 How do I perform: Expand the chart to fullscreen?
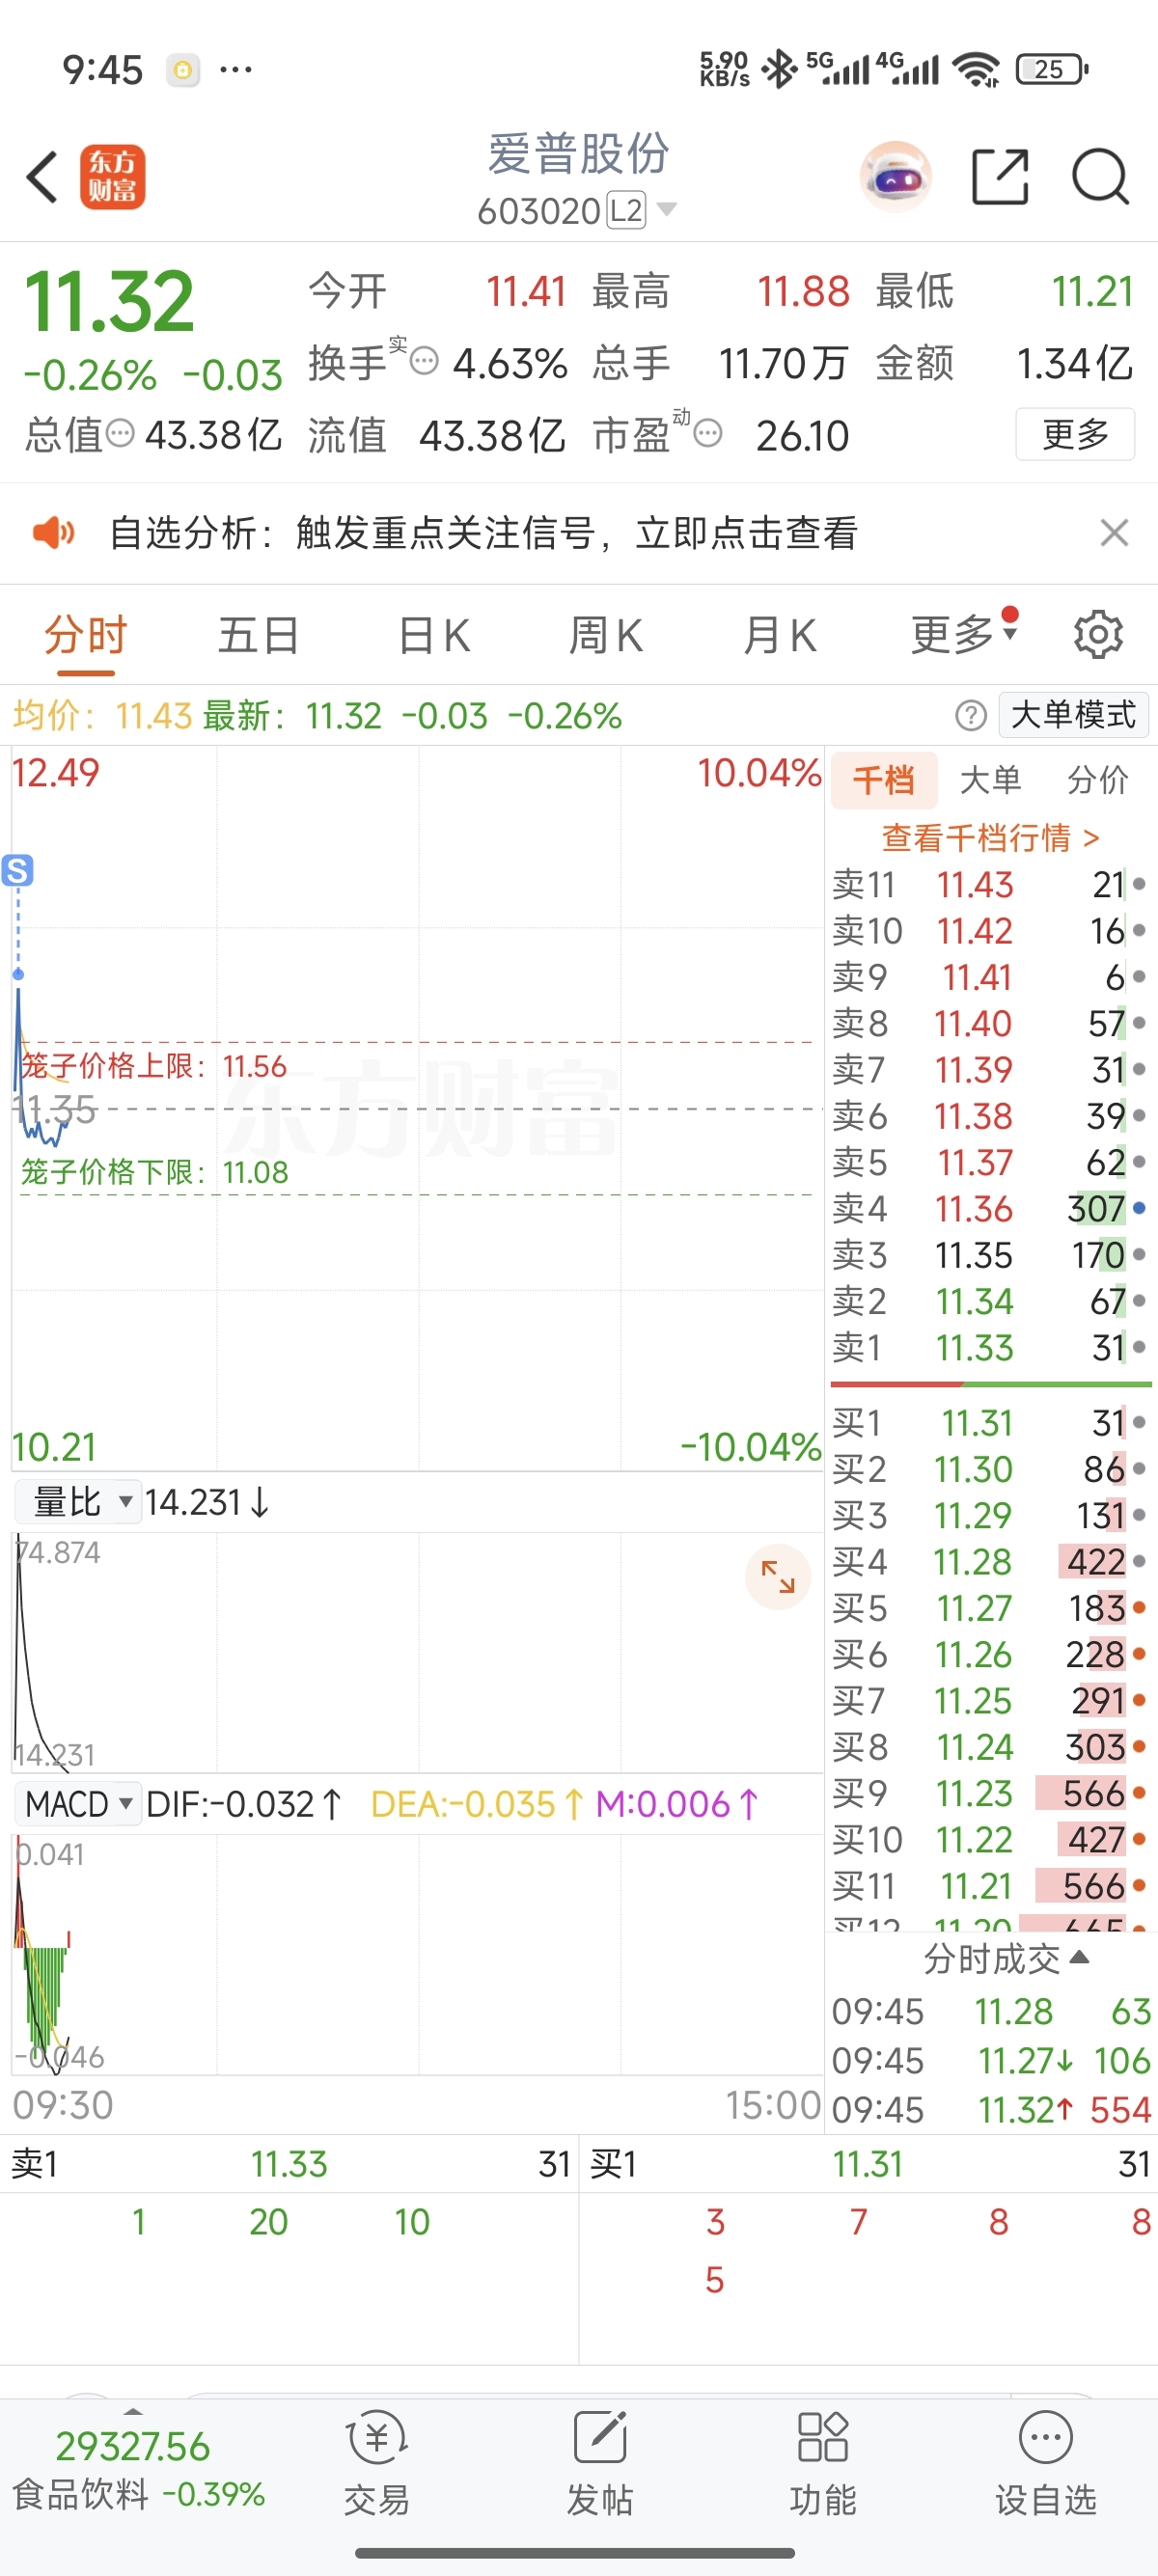click(777, 1577)
